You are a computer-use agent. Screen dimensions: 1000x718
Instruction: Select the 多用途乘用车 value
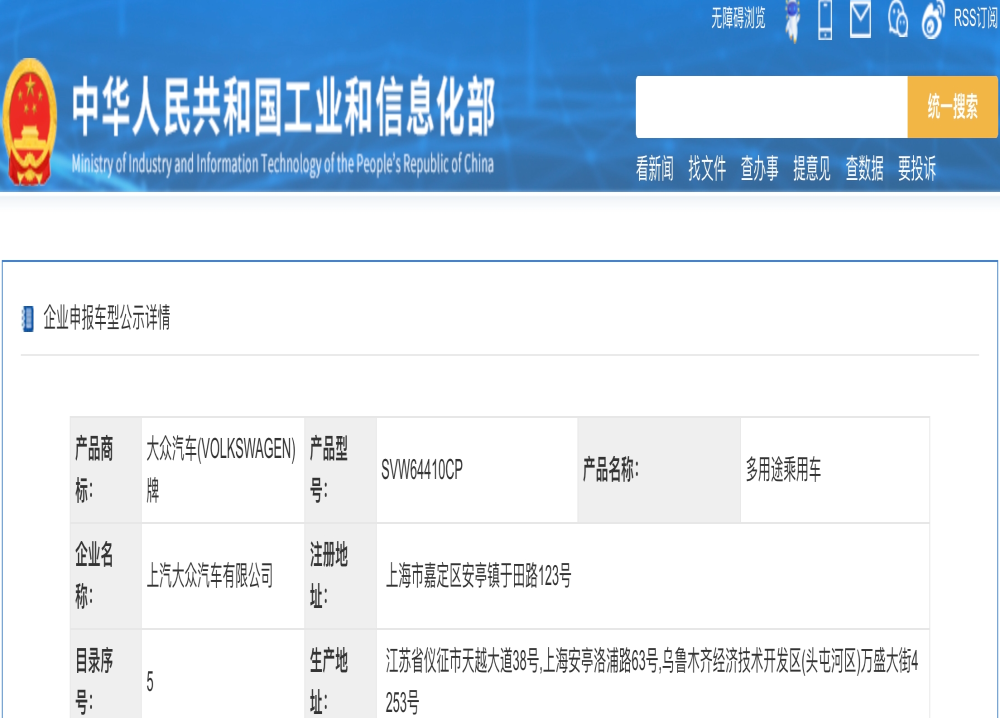pyautogui.click(x=783, y=470)
